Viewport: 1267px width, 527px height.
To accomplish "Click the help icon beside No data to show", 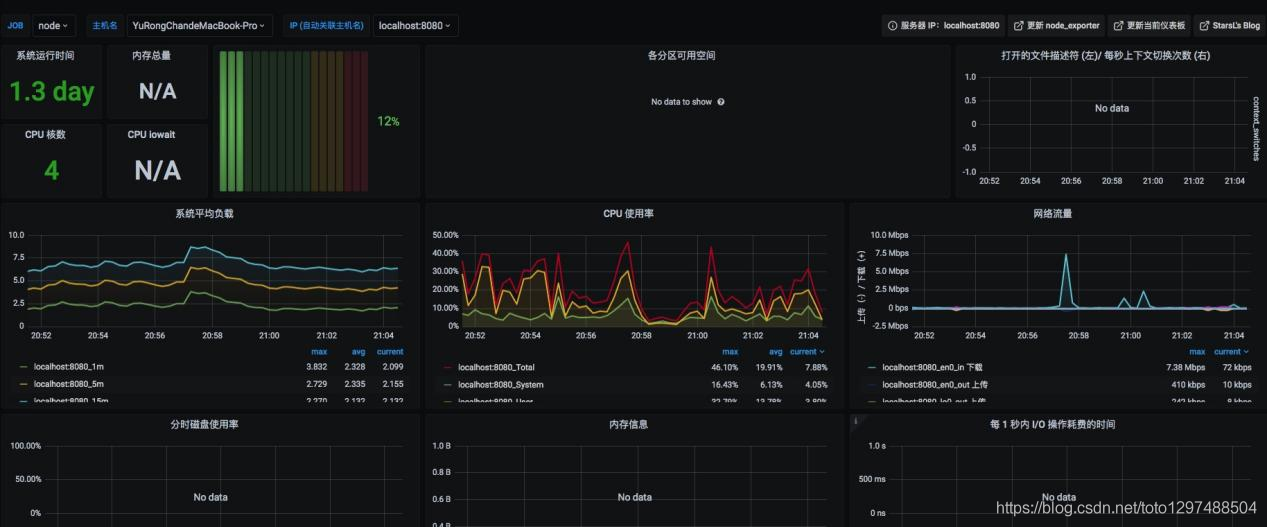I will (721, 102).
